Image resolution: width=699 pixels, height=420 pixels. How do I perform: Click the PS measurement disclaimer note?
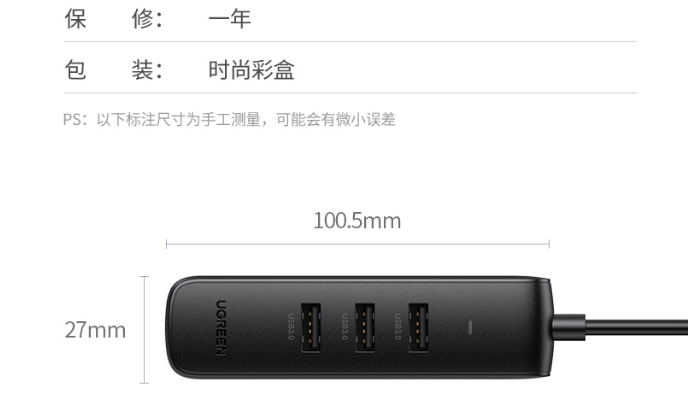click(229, 119)
